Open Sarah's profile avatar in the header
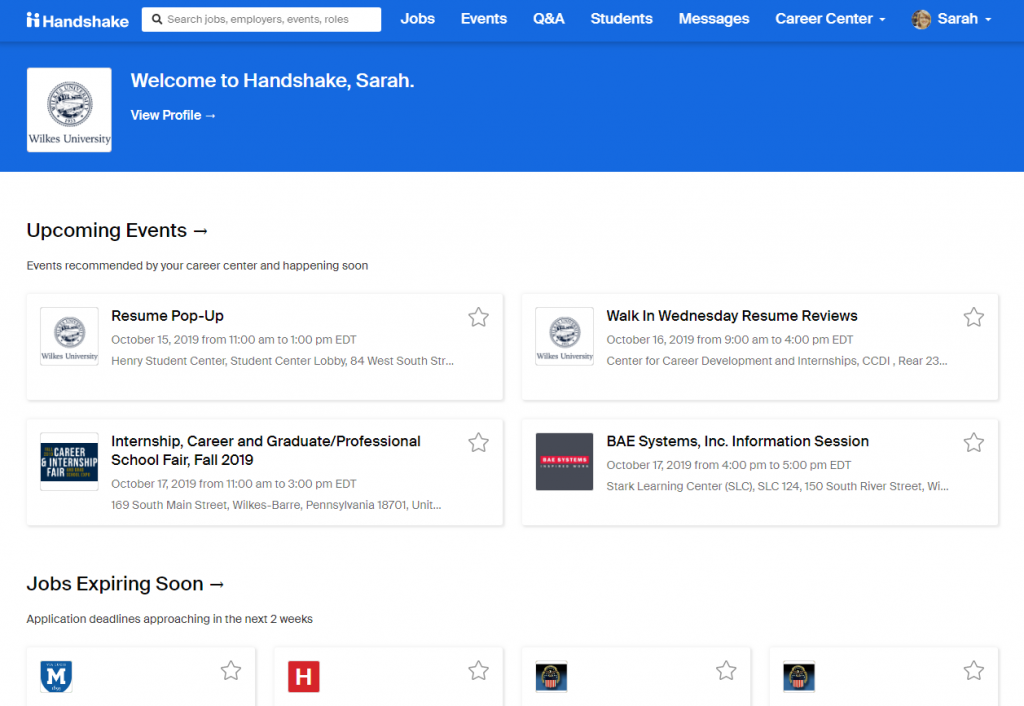The image size is (1024, 706). click(x=921, y=20)
